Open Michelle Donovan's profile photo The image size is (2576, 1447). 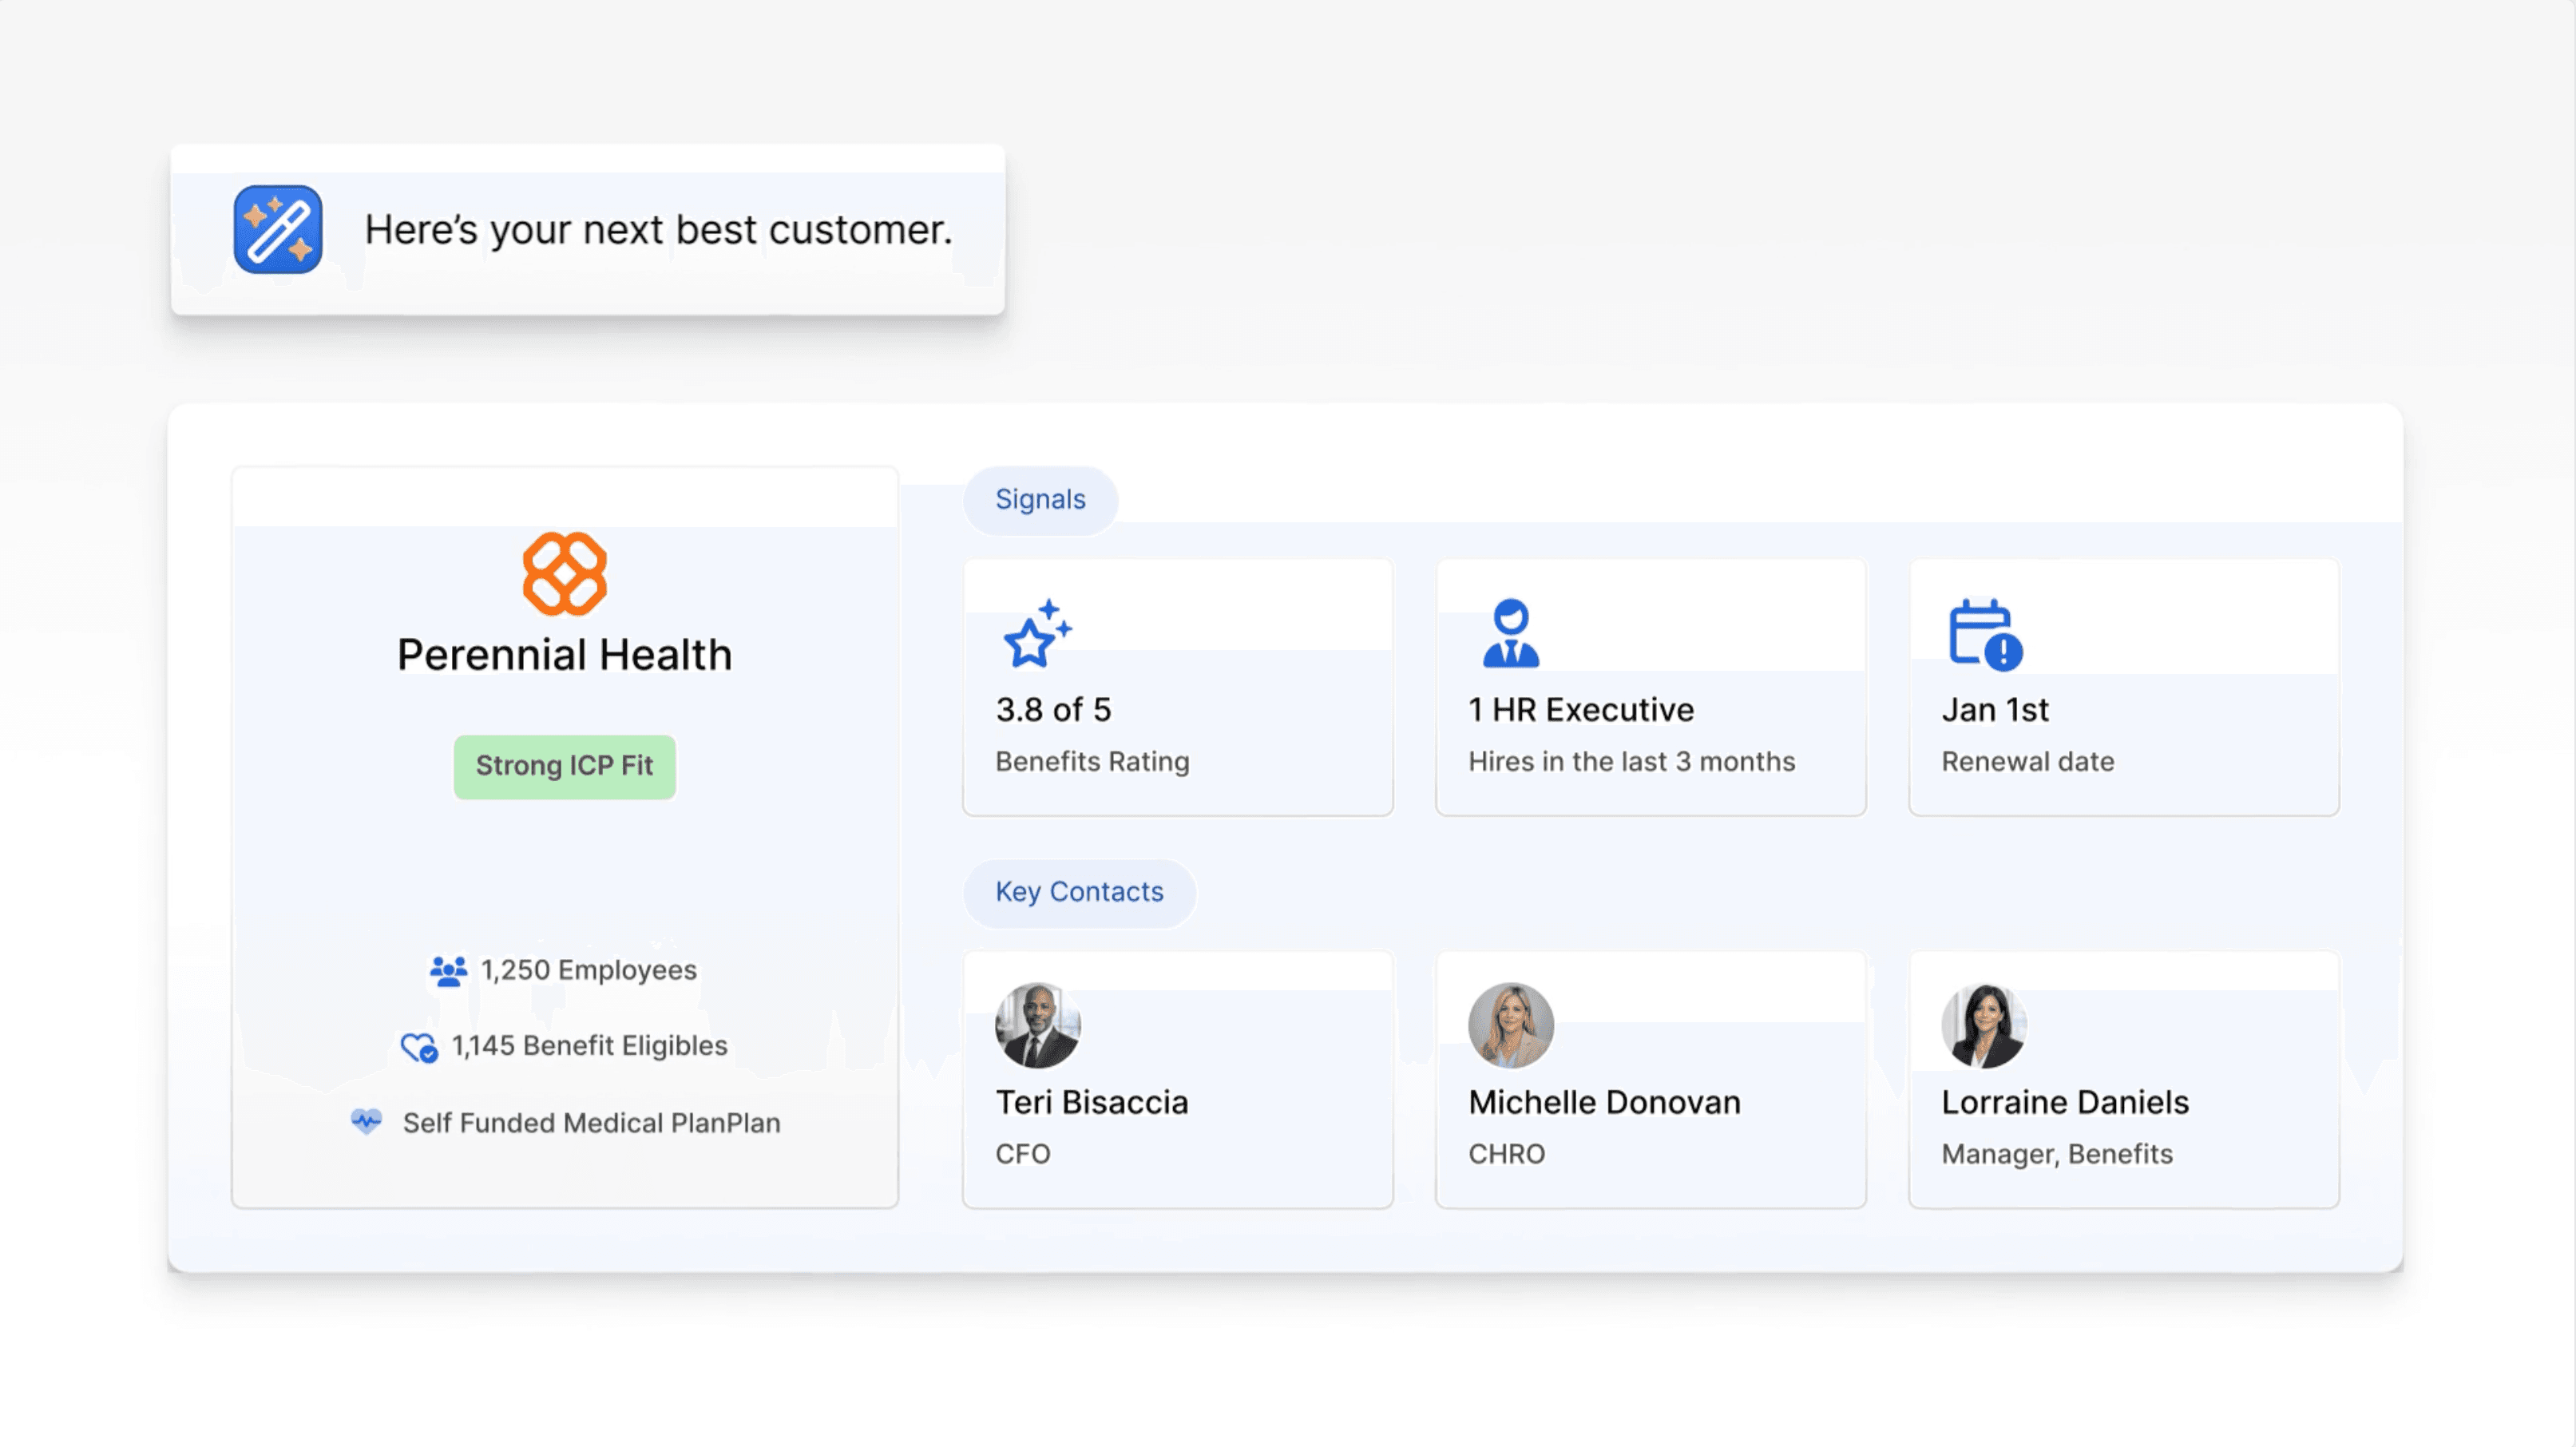1510,1025
